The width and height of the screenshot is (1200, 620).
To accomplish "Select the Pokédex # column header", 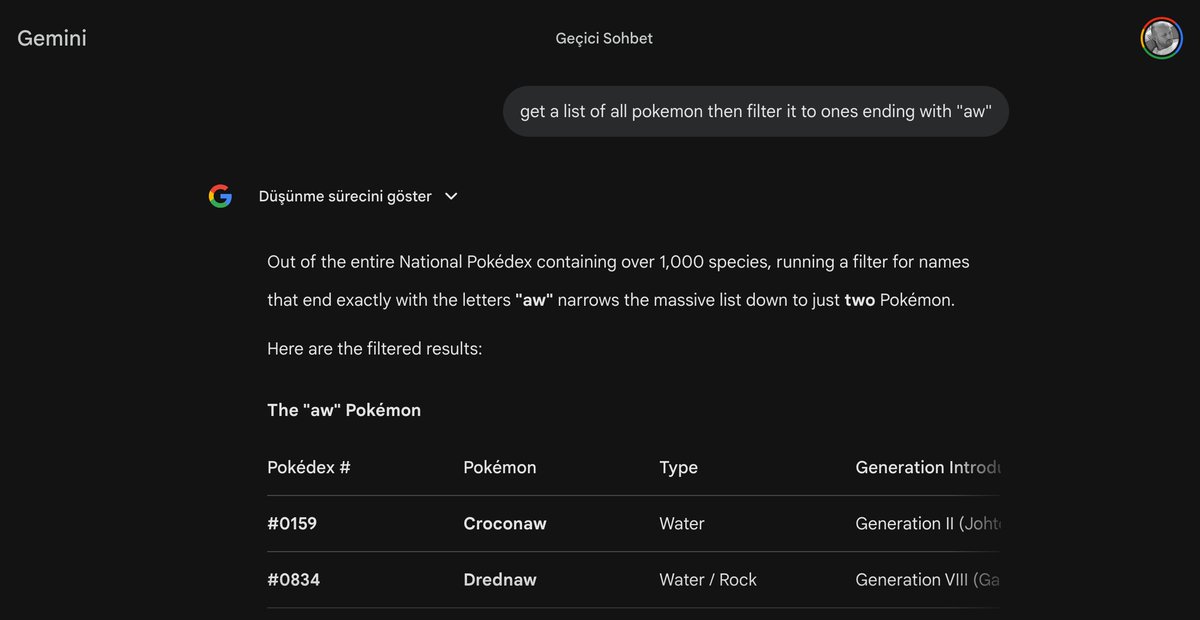I will click(x=309, y=467).
